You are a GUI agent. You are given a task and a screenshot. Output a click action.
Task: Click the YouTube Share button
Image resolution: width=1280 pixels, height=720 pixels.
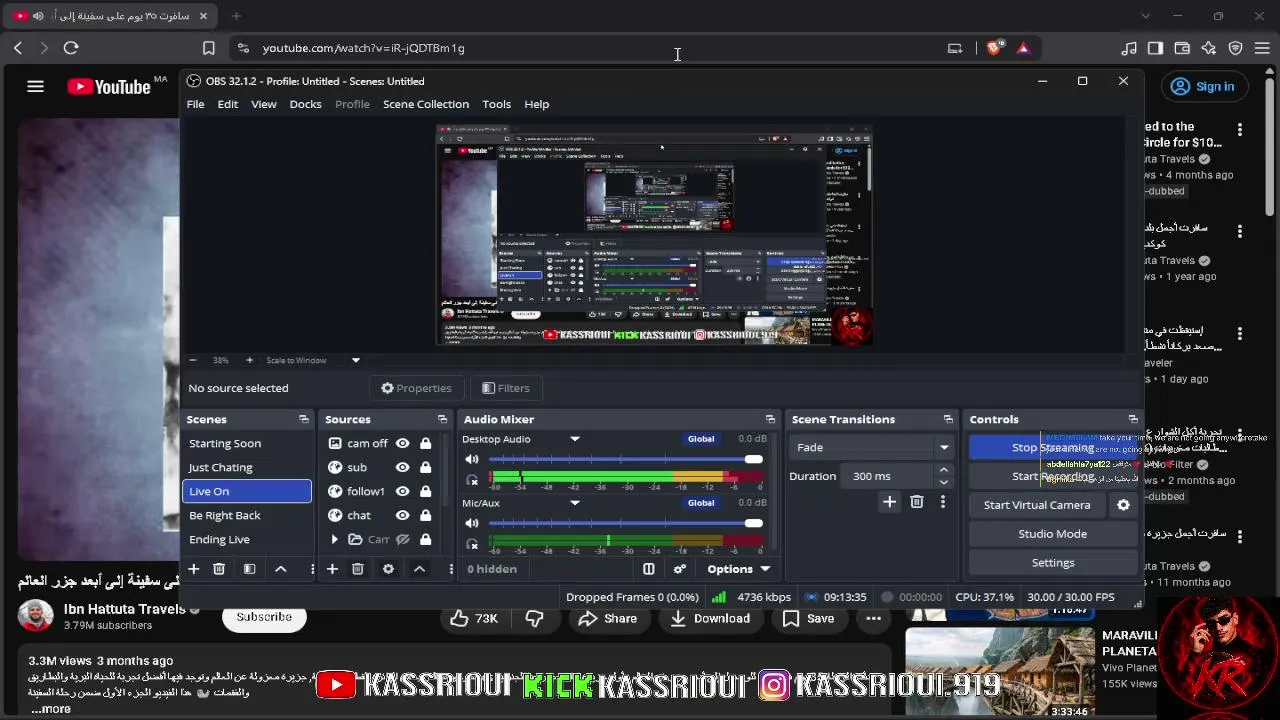608,619
